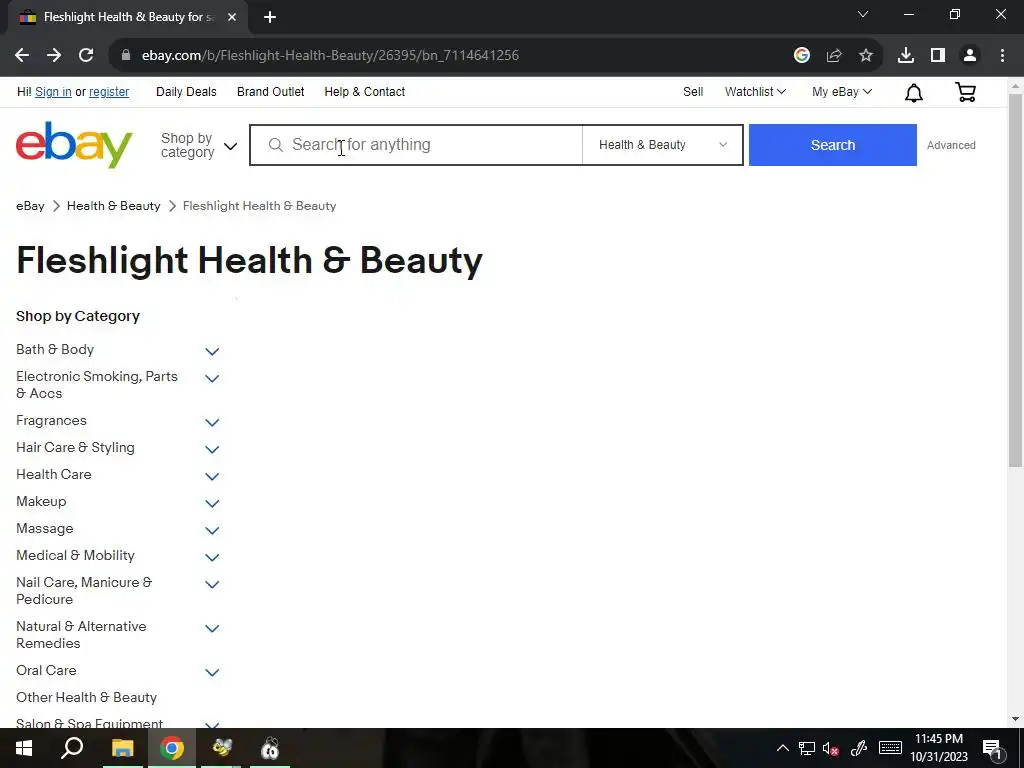The height and width of the screenshot is (768, 1024).
Task: Click the taskbar clock and date
Action: (938, 748)
